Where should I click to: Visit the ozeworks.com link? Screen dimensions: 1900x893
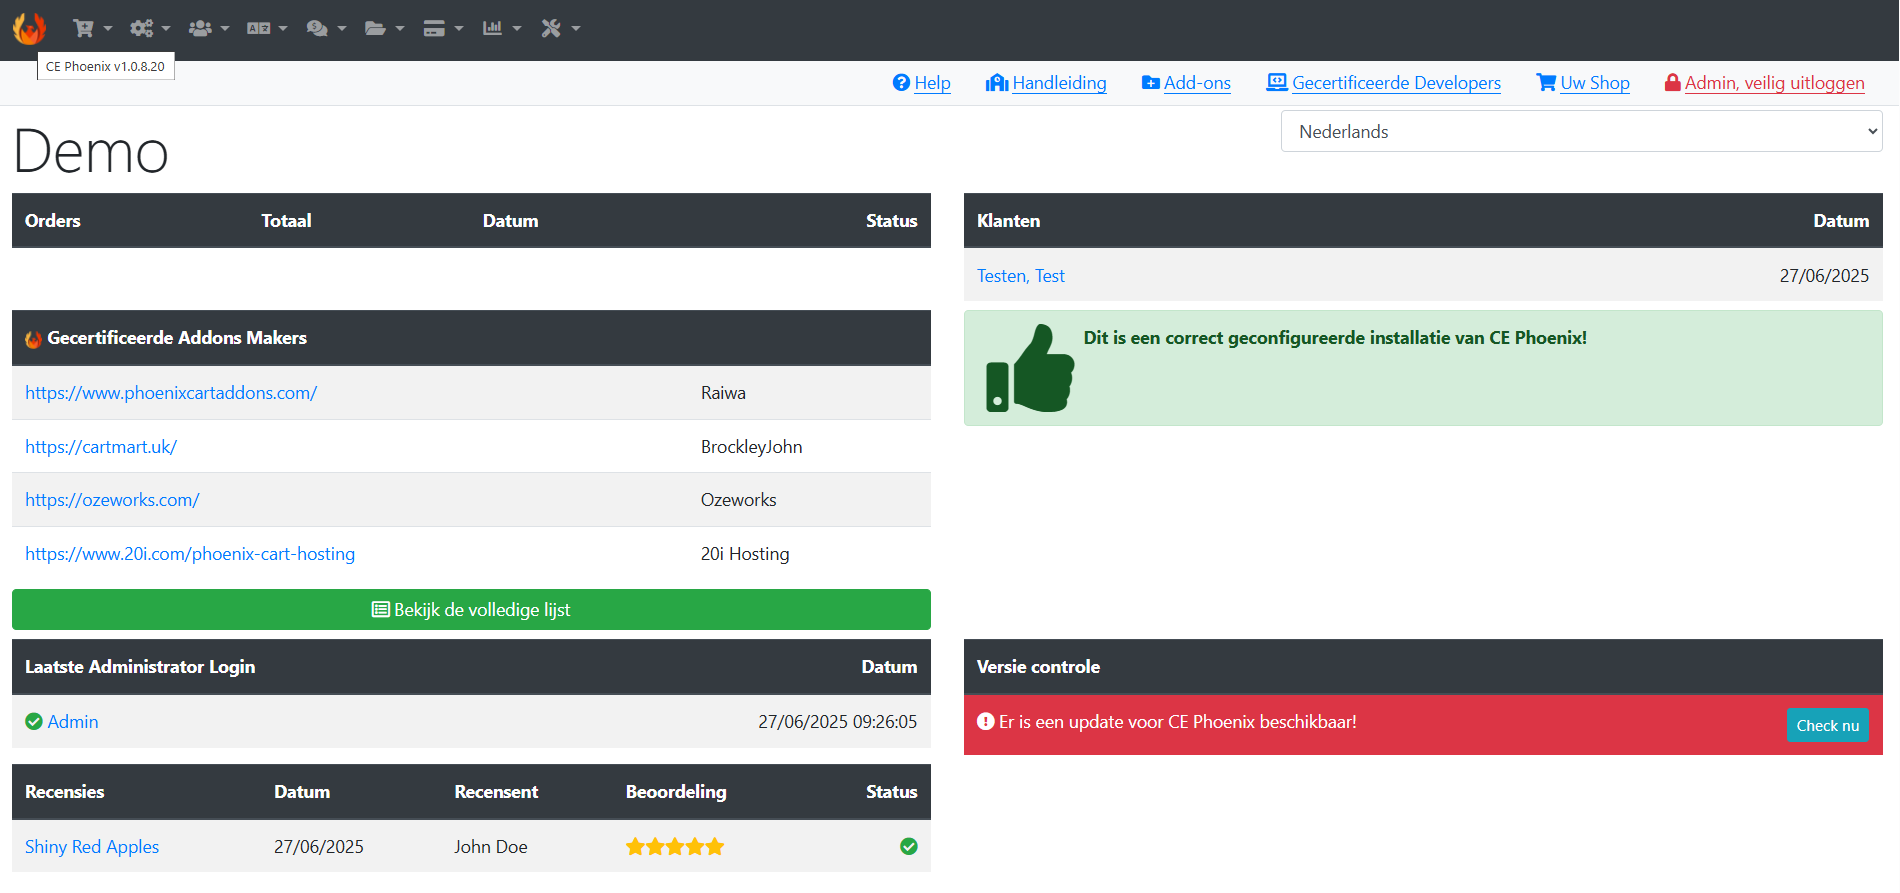112,500
